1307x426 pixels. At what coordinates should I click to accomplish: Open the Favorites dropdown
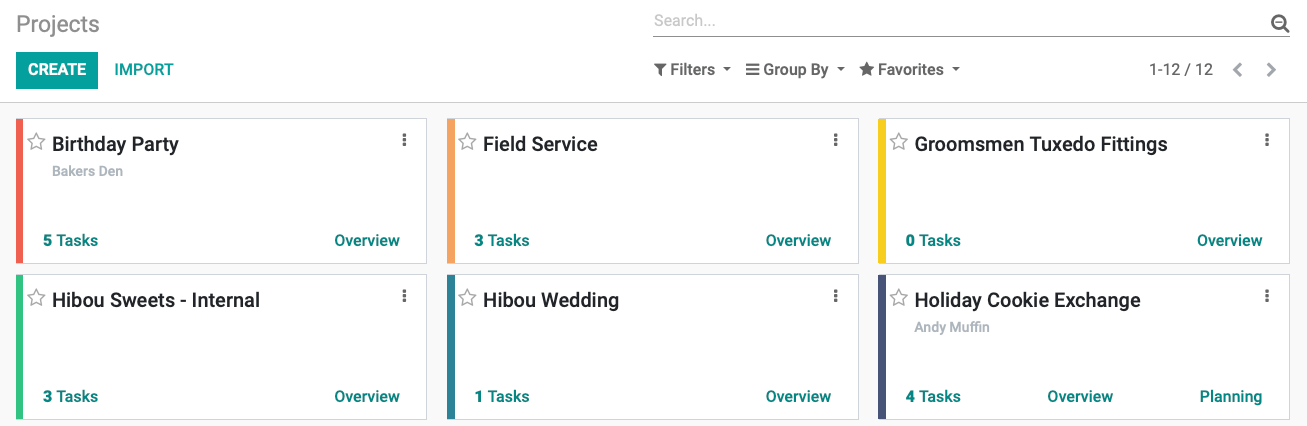coord(909,70)
